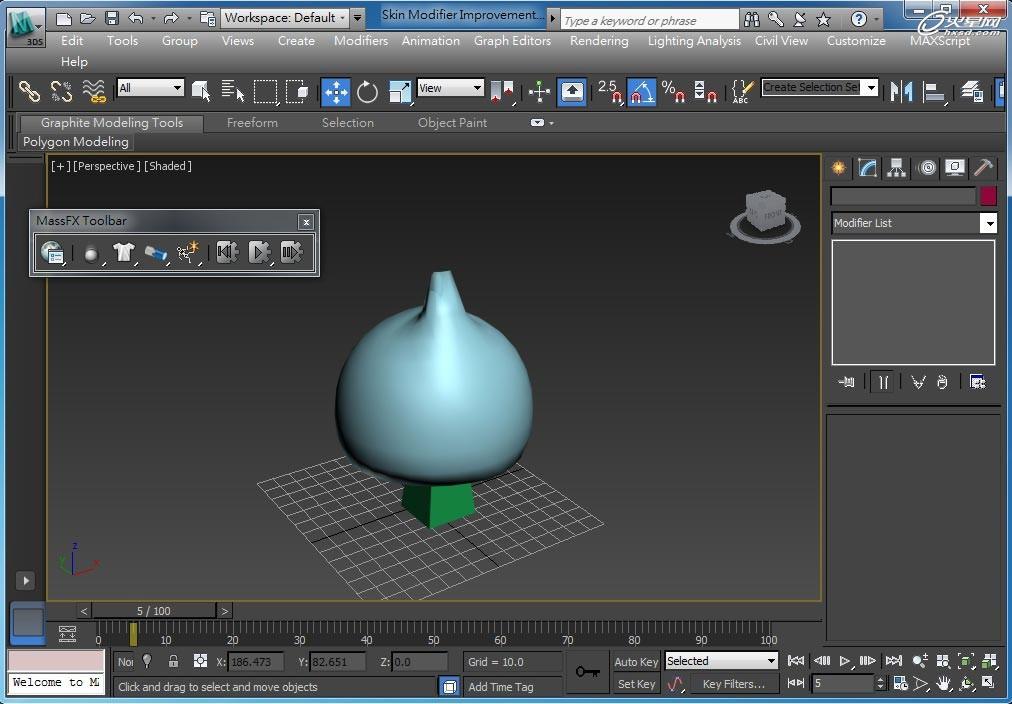Select the Select and Move tool
1012x704 pixels.
[x=335, y=92]
